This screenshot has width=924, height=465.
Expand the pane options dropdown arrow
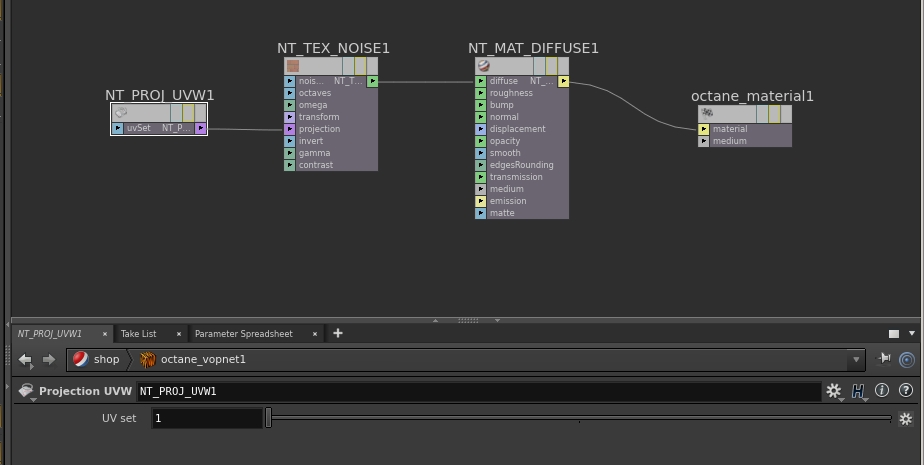click(912, 334)
